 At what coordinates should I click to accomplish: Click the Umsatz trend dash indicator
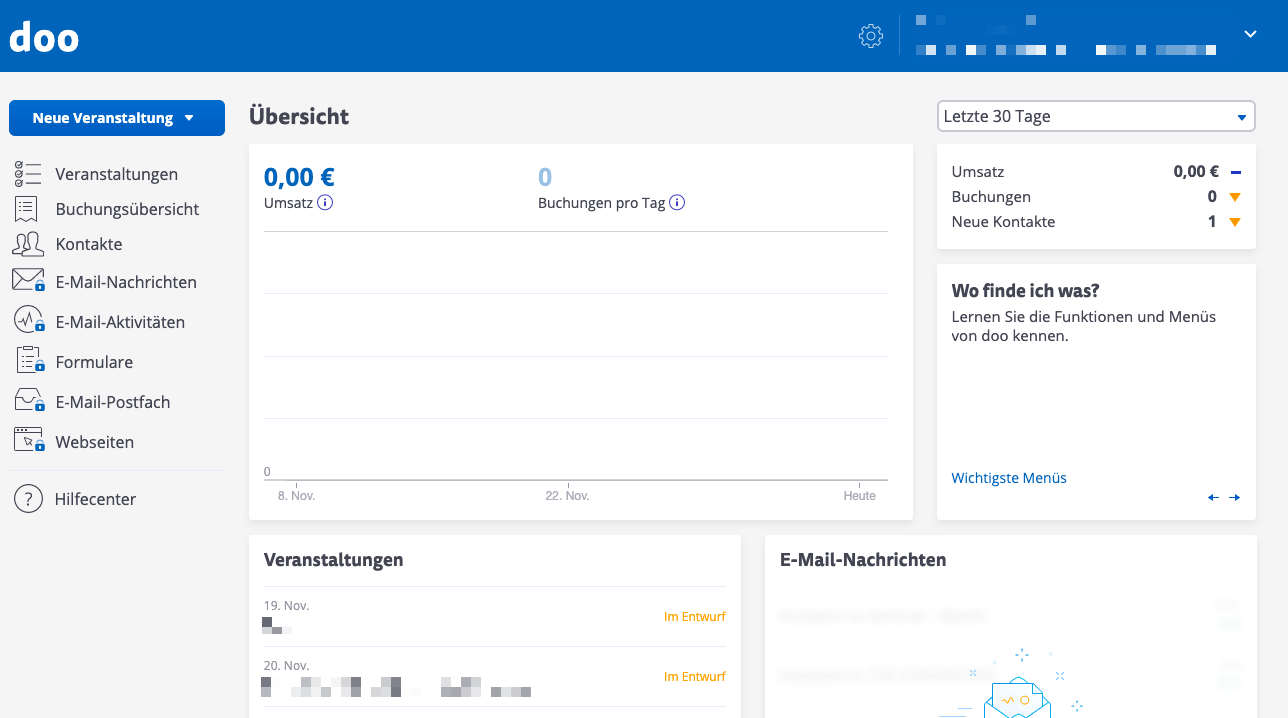pos(1236,172)
